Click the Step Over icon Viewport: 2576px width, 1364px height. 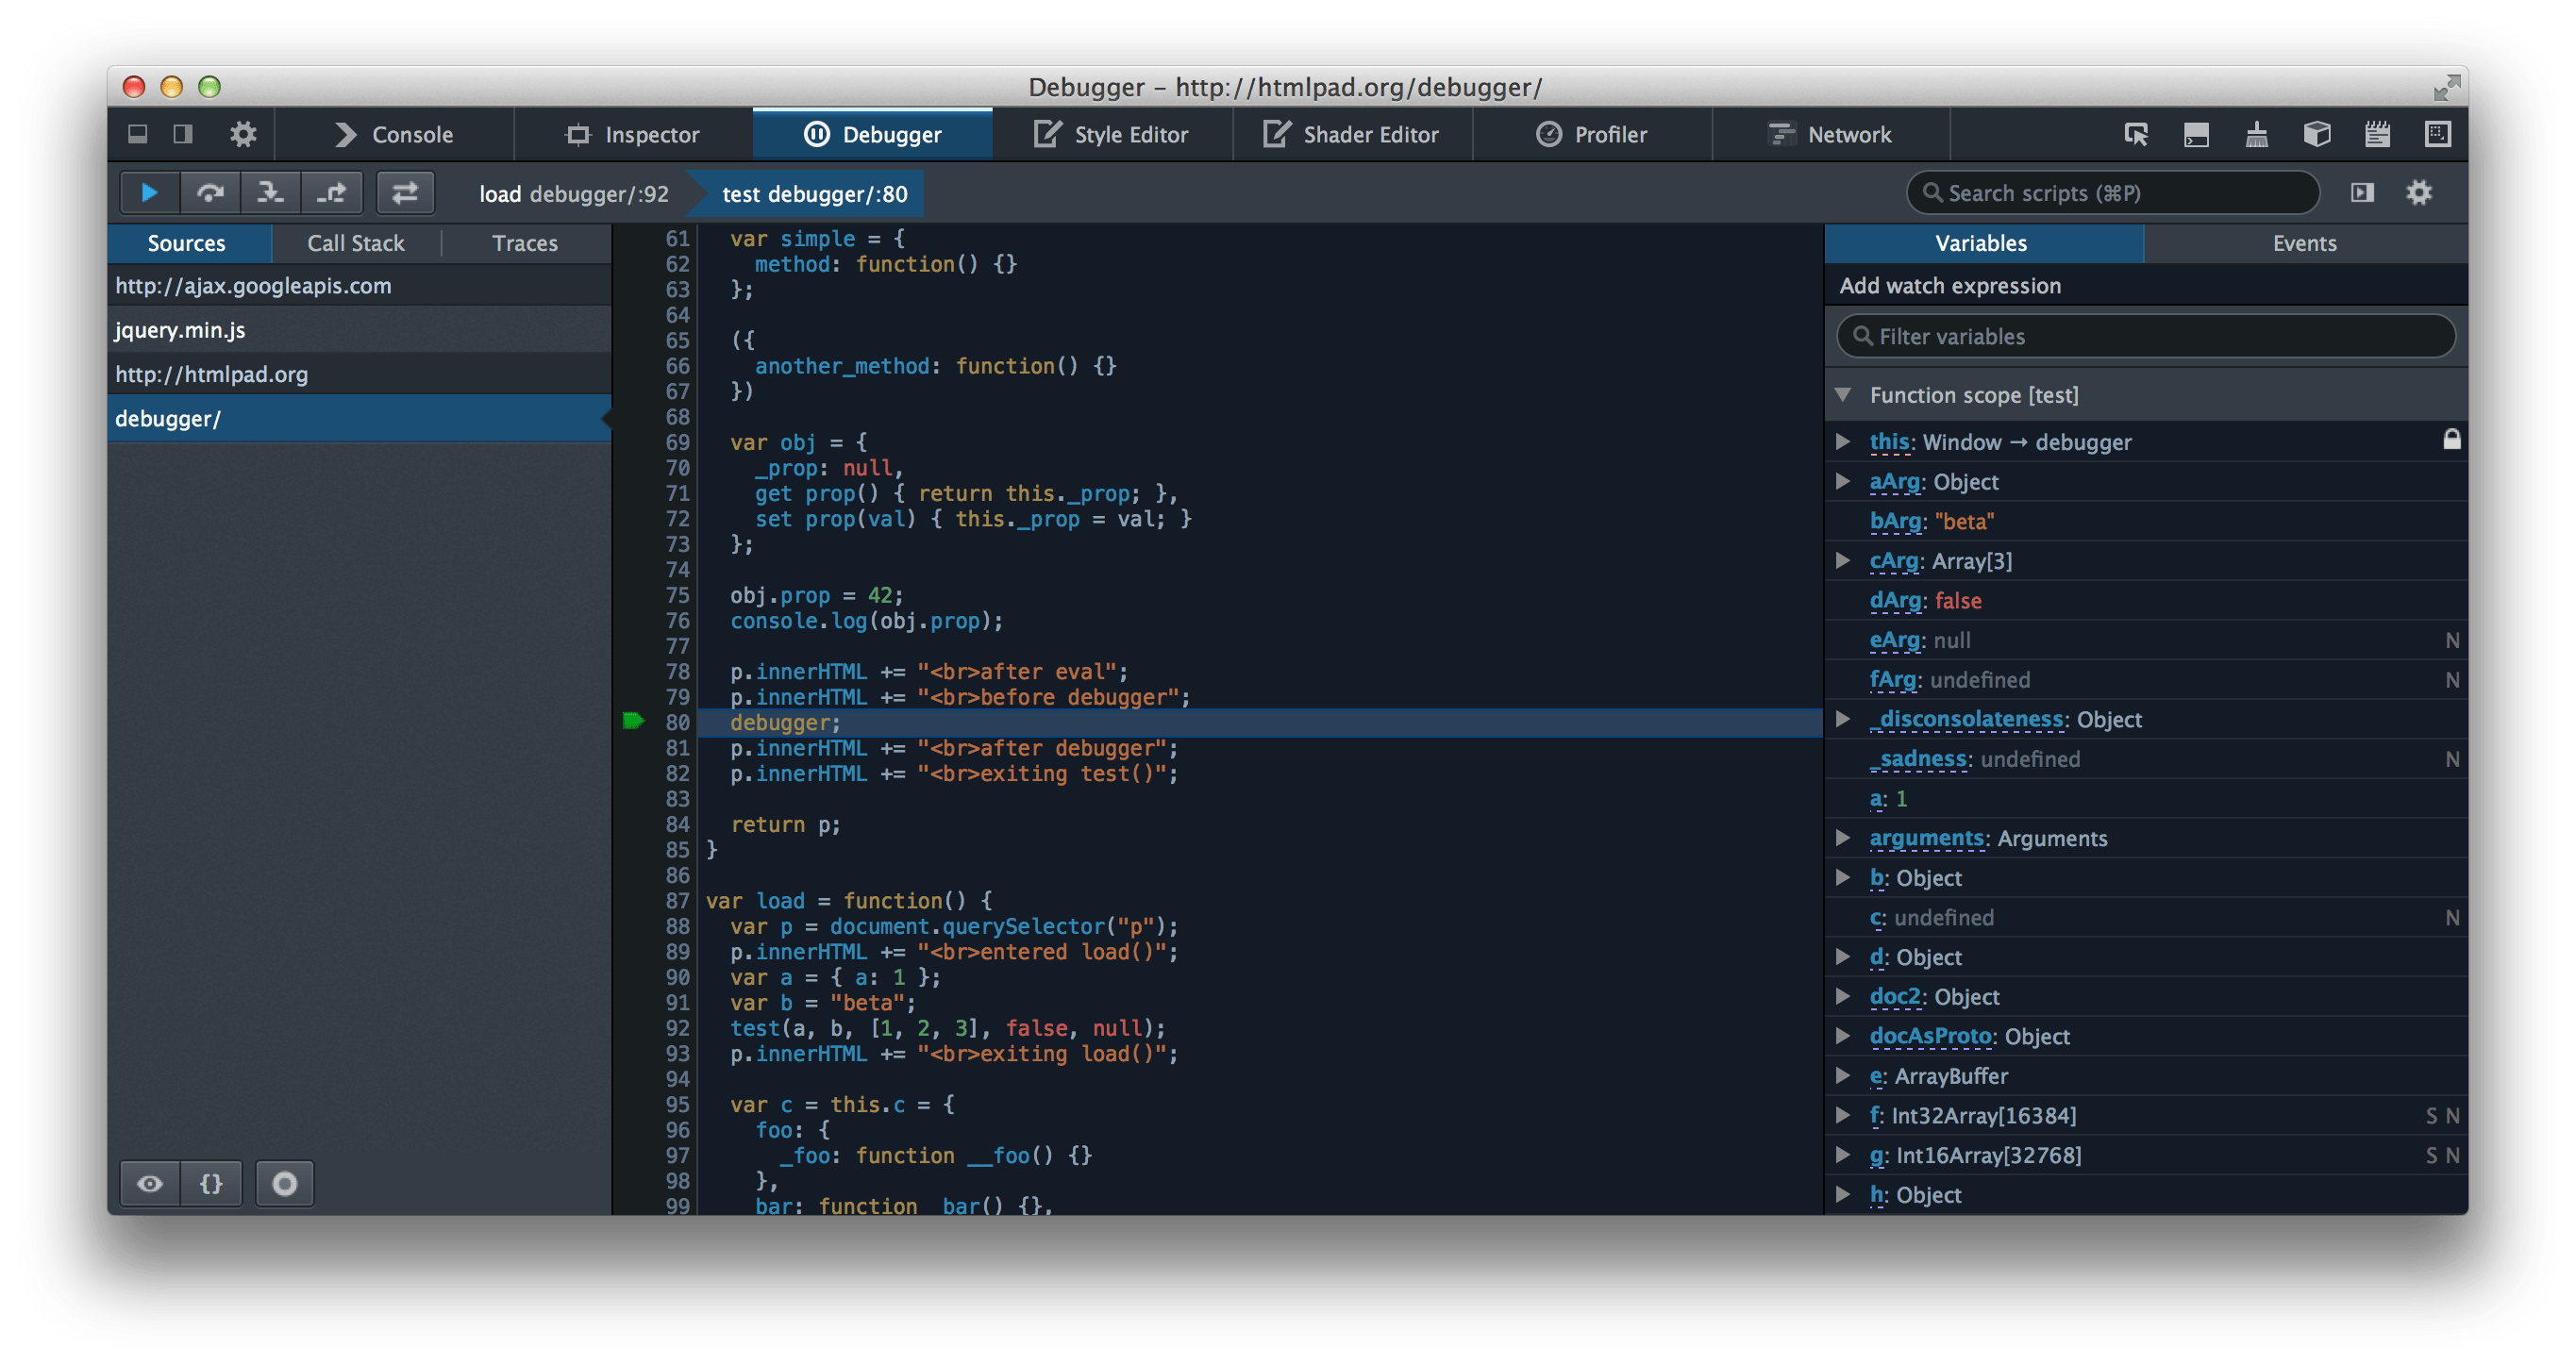(209, 192)
